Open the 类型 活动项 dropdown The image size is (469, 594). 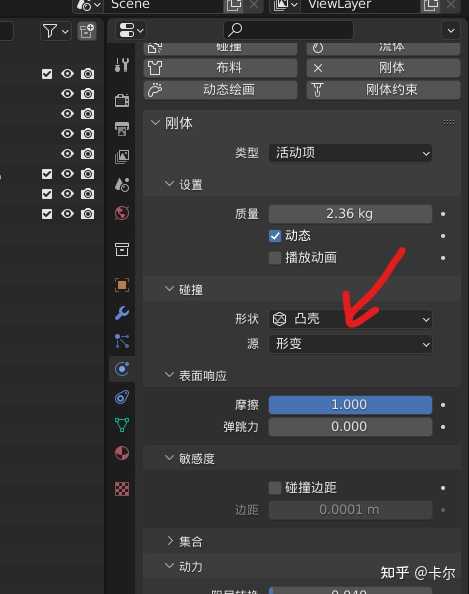click(x=350, y=153)
